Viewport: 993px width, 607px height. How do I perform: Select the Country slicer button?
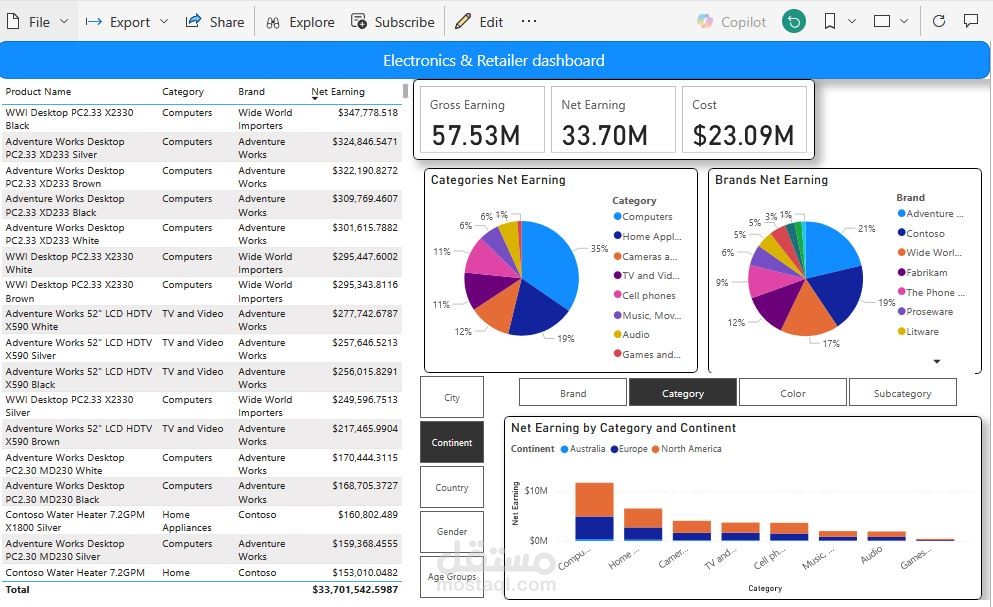452,487
